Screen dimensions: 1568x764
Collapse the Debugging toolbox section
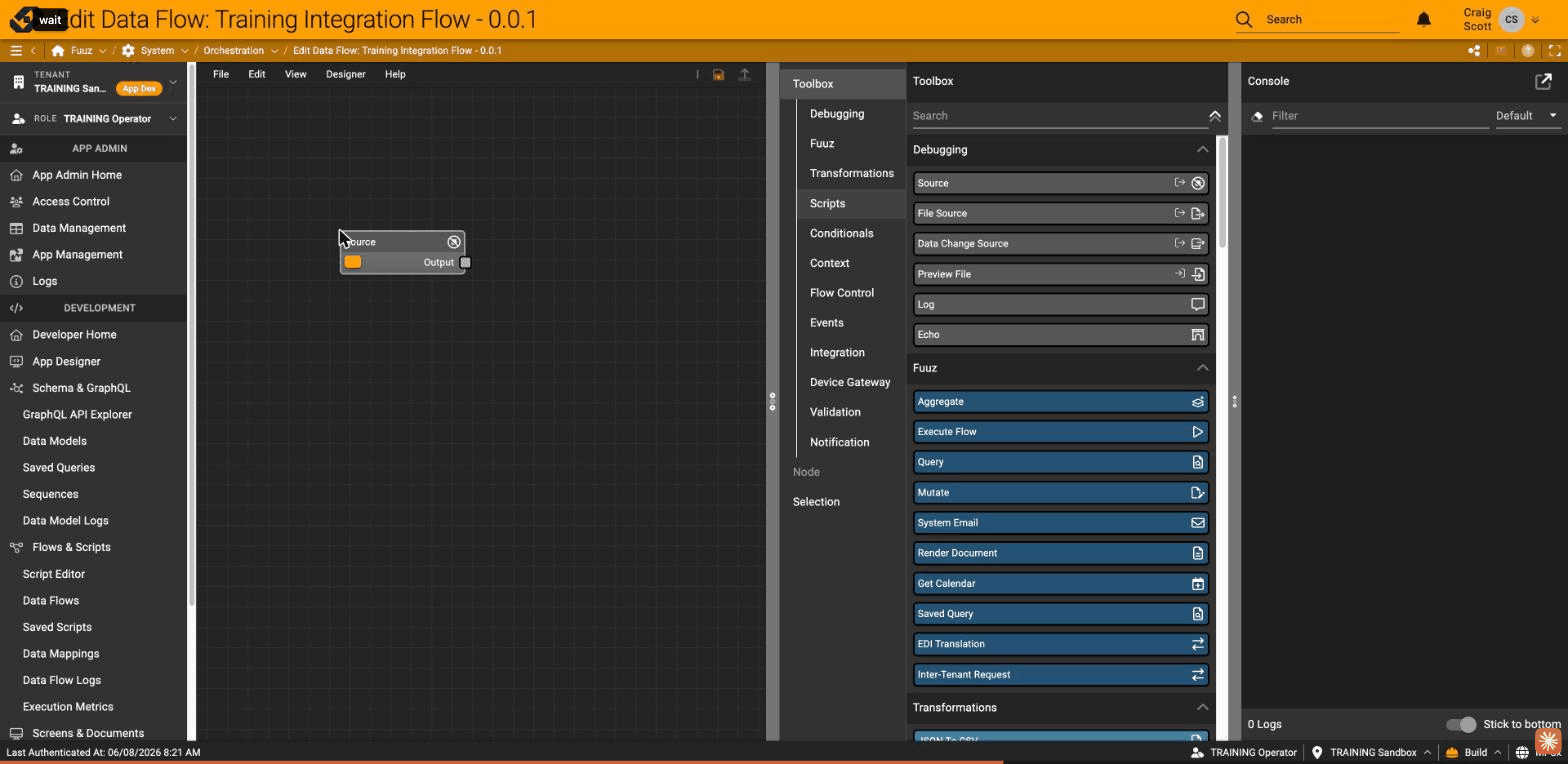coord(1202,150)
